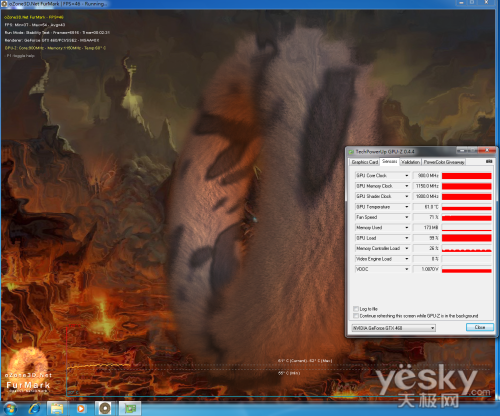Launch Internet Explorer from the taskbar
This screenshot has width=500, height=416.
click(34, 408)
